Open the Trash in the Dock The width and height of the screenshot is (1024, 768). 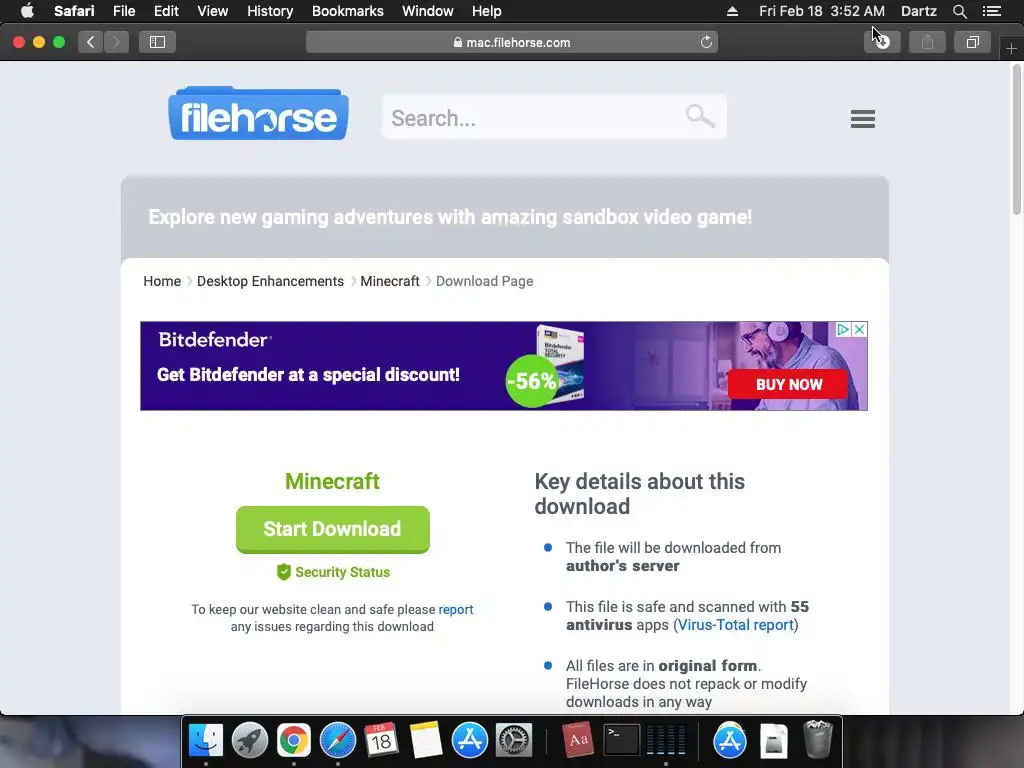tap(818, 739)
